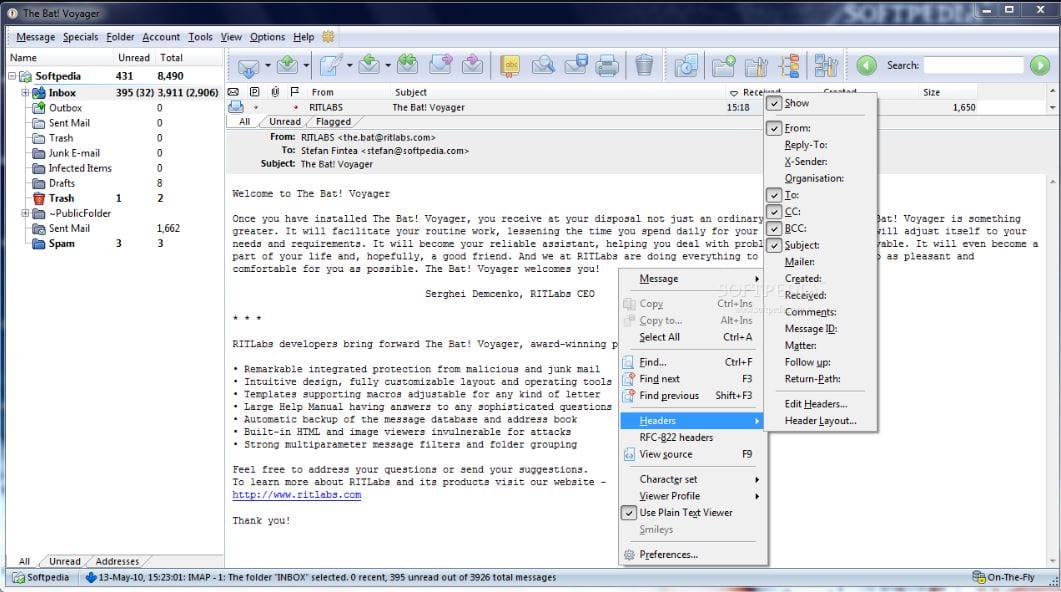
Task: Uncheck Show in the Headers submenu
Action: (774, 103)
